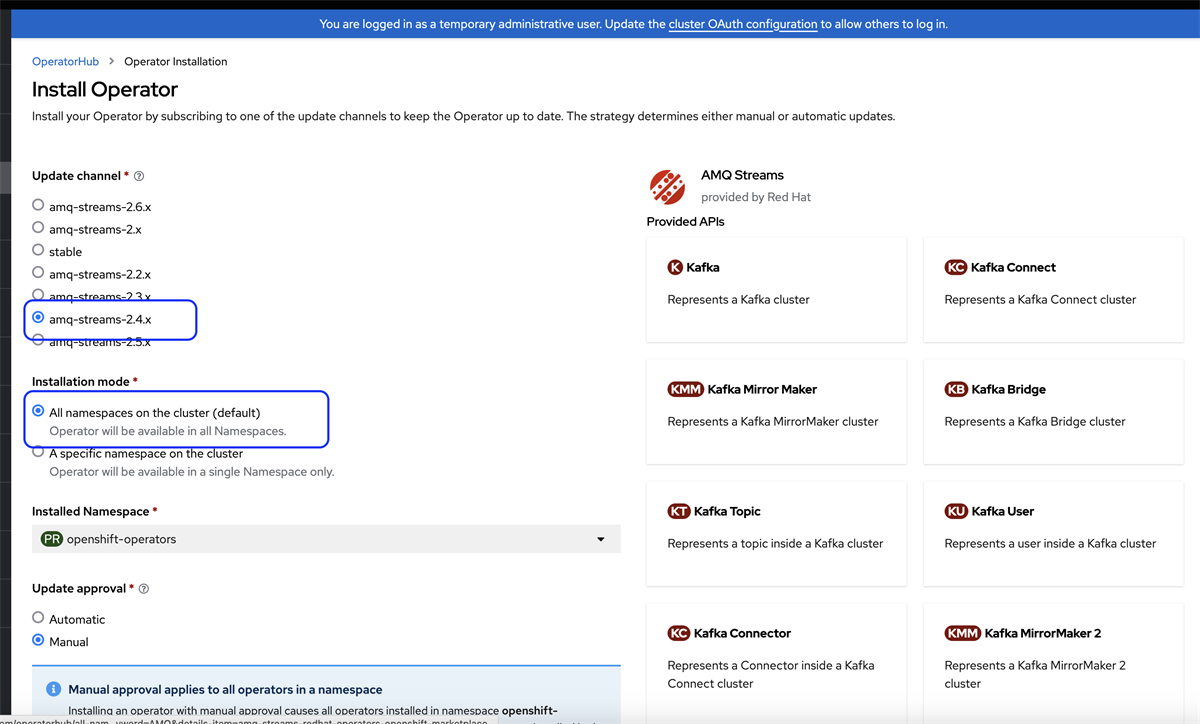The image size is (1200, 724).
Task: Click the Kafka K badge icon
Action: pos(675,267)
